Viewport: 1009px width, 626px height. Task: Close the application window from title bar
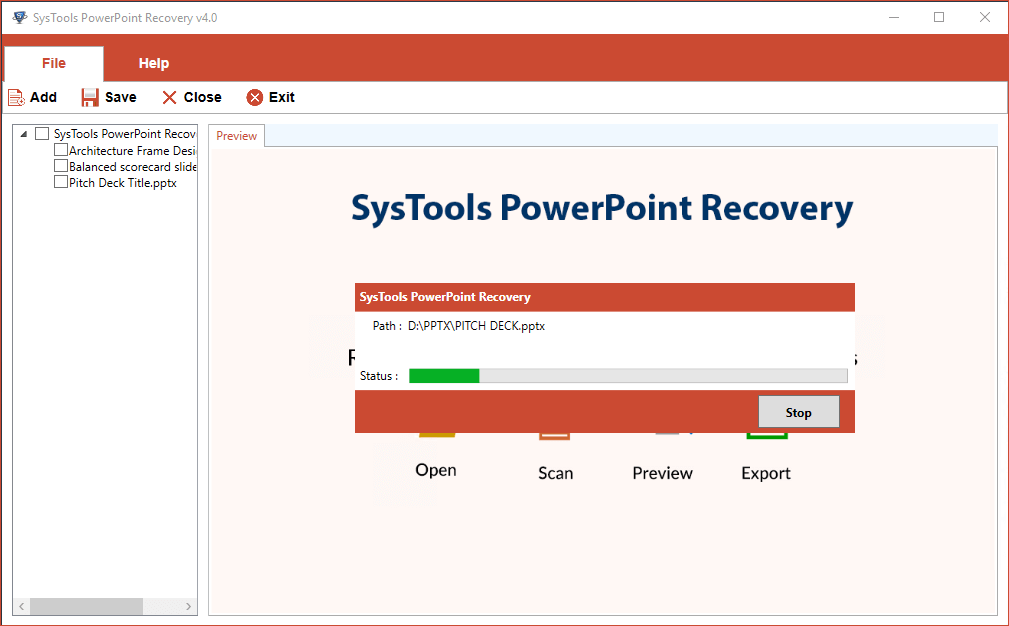tap(985, 17)
